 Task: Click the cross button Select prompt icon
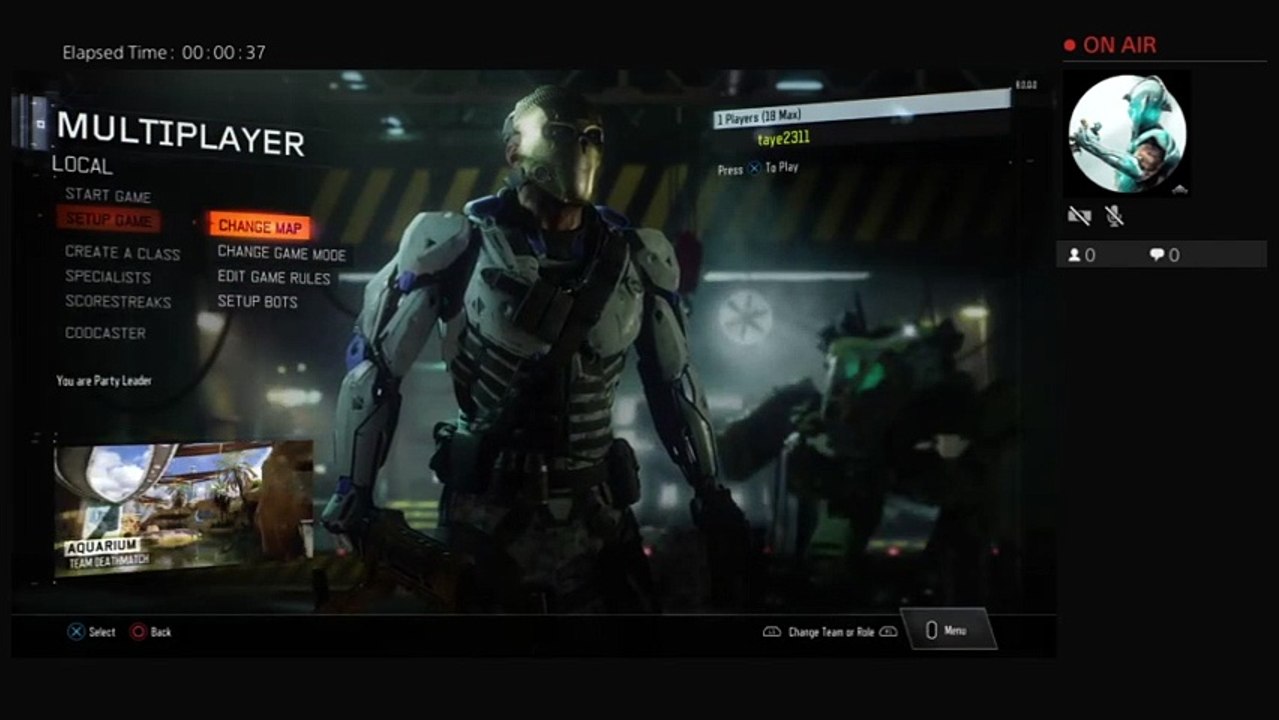tap(75, 632)
